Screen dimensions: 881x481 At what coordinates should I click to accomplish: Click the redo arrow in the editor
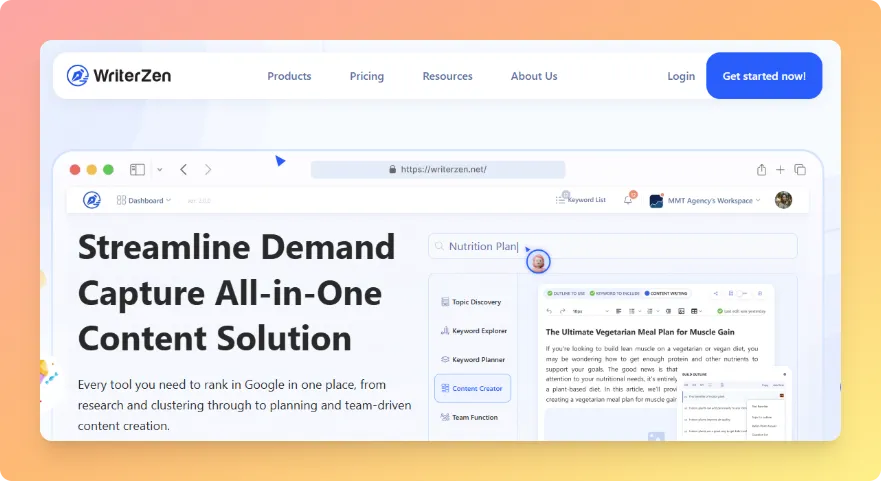pos(562,311)
